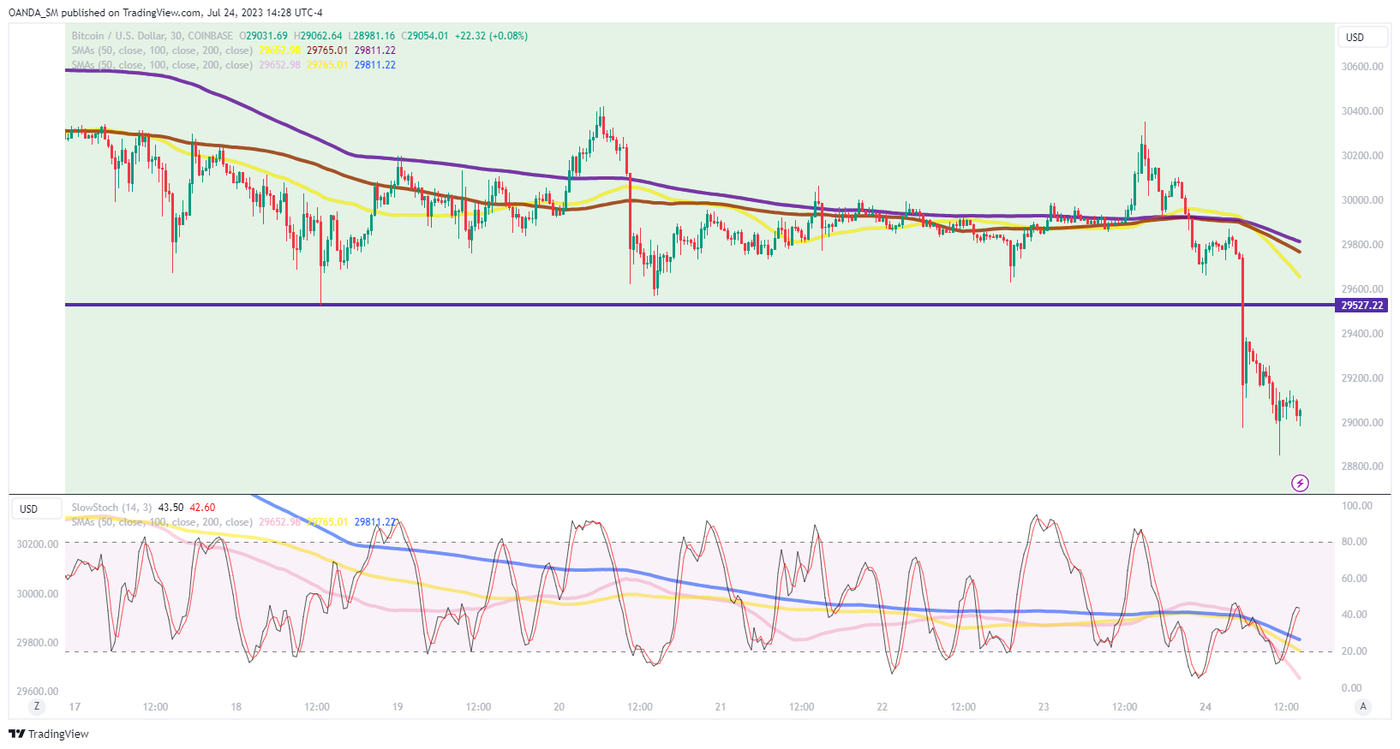Select the first SMAs indicator legend
The image size is (1400, 749).
click(x=160, y=50)
